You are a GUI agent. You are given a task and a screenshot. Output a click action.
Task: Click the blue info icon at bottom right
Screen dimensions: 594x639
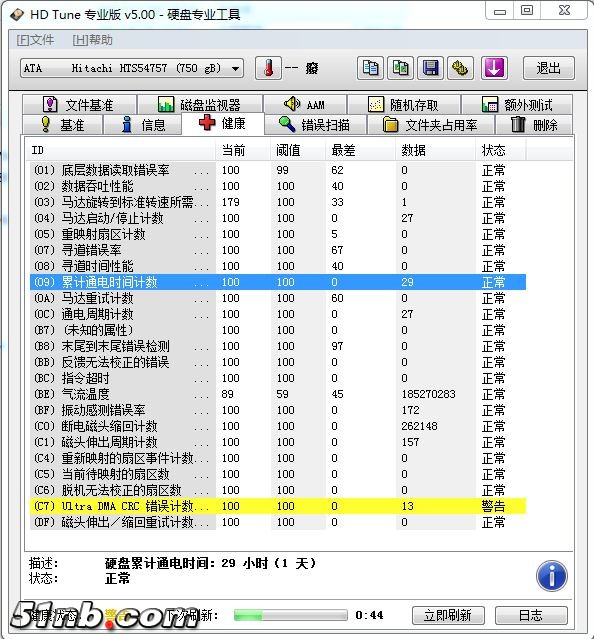point(552,576)
